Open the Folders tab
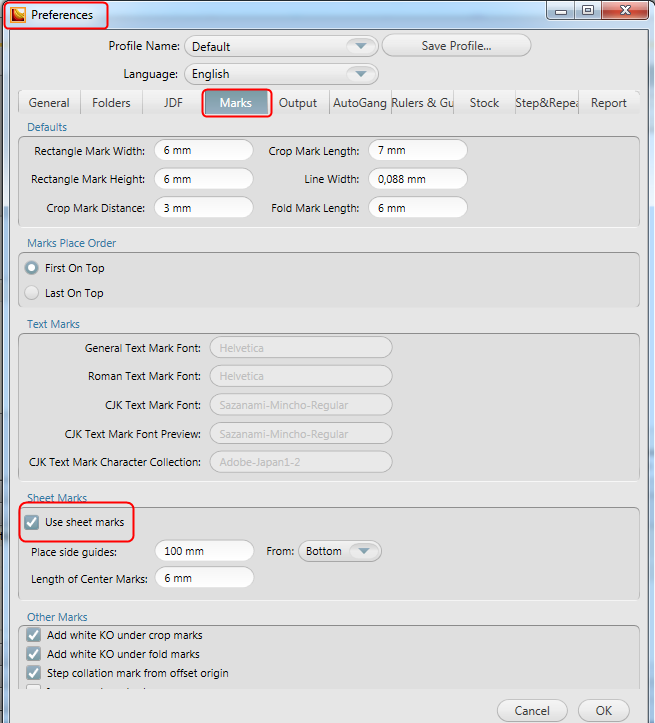The height and width of the screenshot is (723, 655). click(111, 102)
